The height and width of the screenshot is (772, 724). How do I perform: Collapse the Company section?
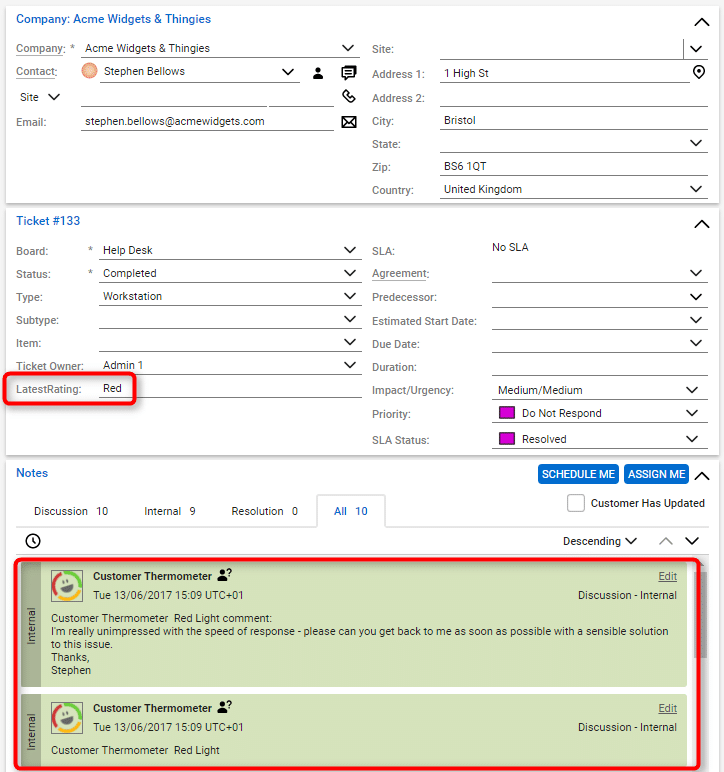pos(701,22)
